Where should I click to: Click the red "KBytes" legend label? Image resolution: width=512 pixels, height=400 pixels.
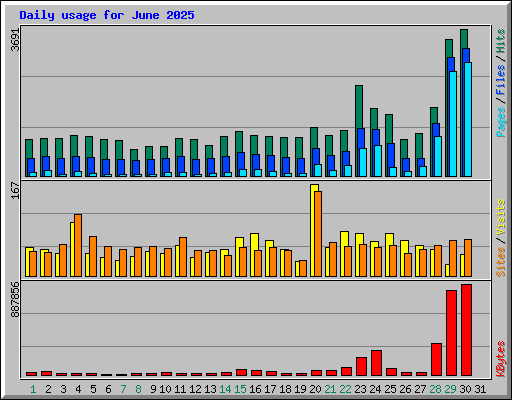click(x=501, y=359)
